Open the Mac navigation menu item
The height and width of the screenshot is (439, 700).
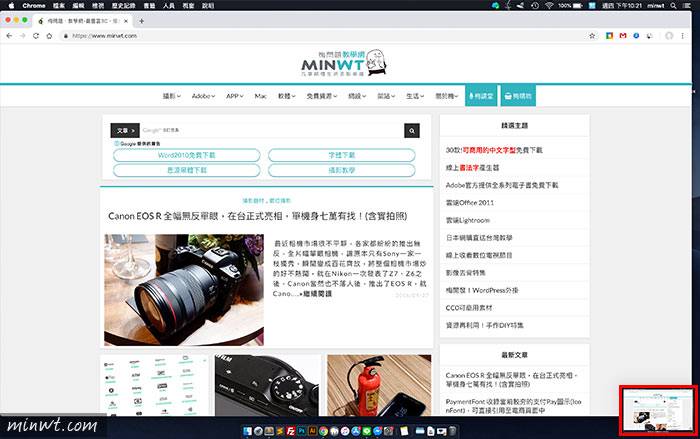(261, 96)
